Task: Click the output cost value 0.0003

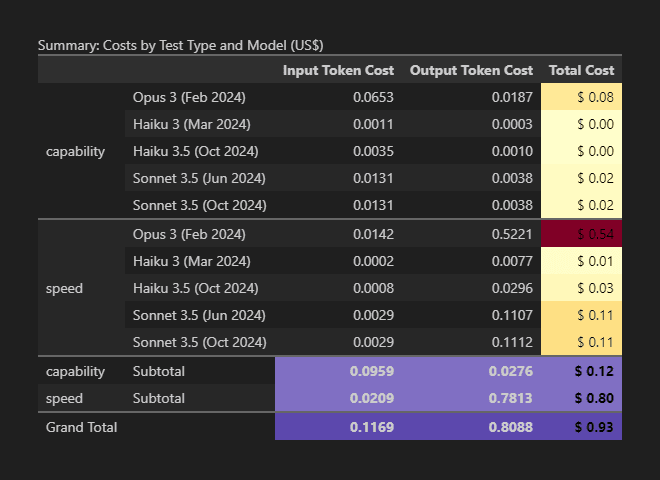Action: [512, 124]
